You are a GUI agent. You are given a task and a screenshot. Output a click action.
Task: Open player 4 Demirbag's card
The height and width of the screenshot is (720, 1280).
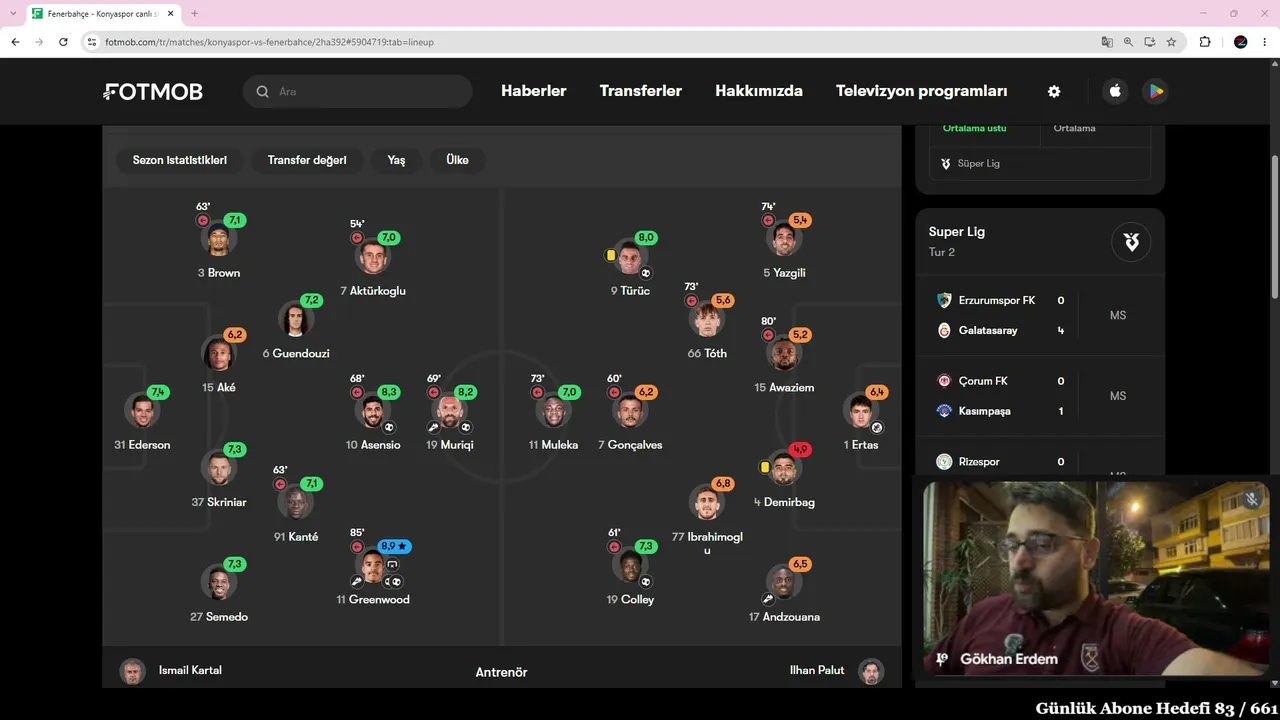tap(784, 476)
